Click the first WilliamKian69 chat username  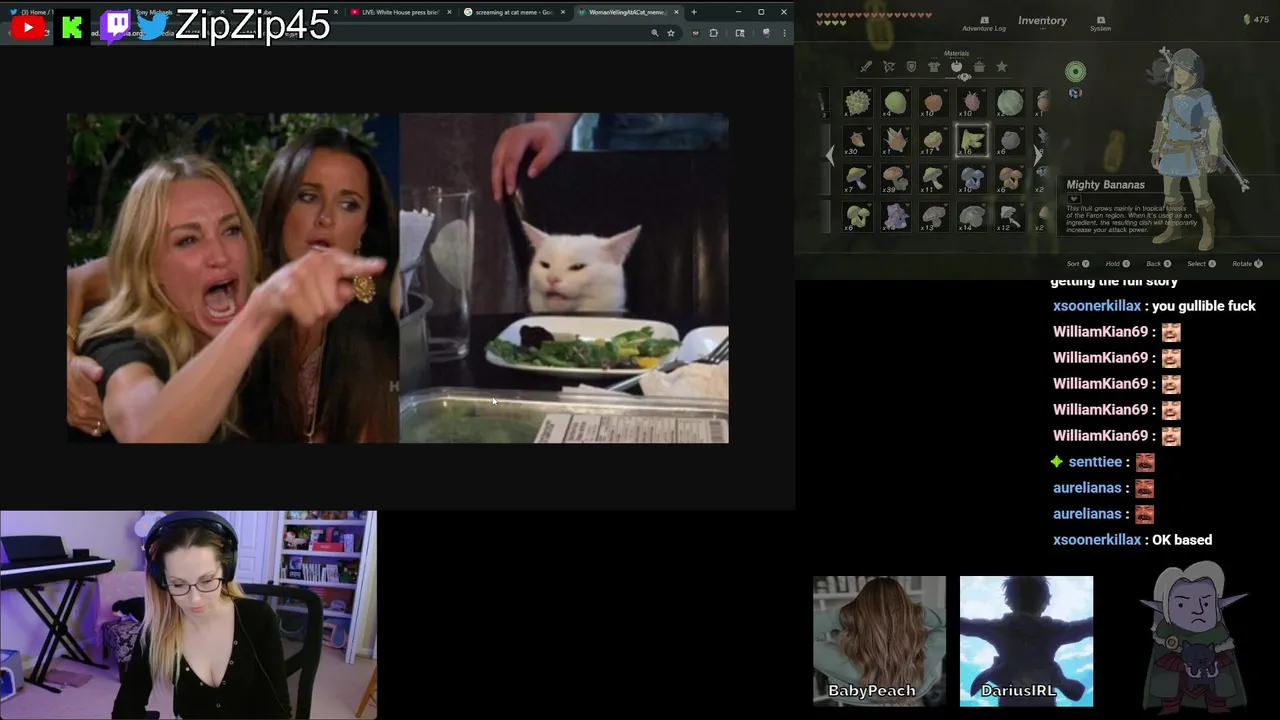pos(1100,332)
